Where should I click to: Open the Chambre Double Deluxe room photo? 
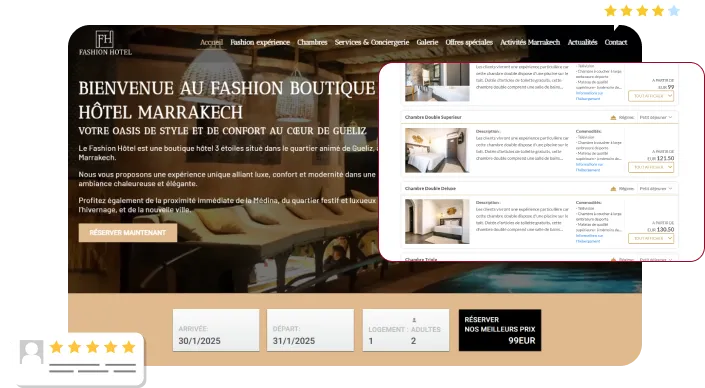pos(437,222)
